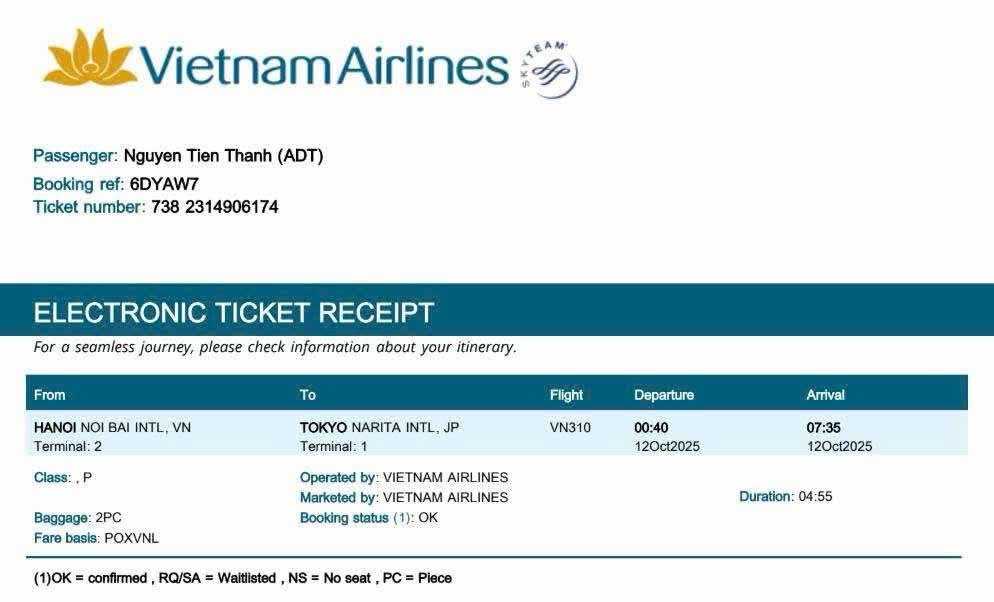994x602 pixels.
Task: Click HANOI NOI BAI INTL origin
Action: click(x=112, y=428)
